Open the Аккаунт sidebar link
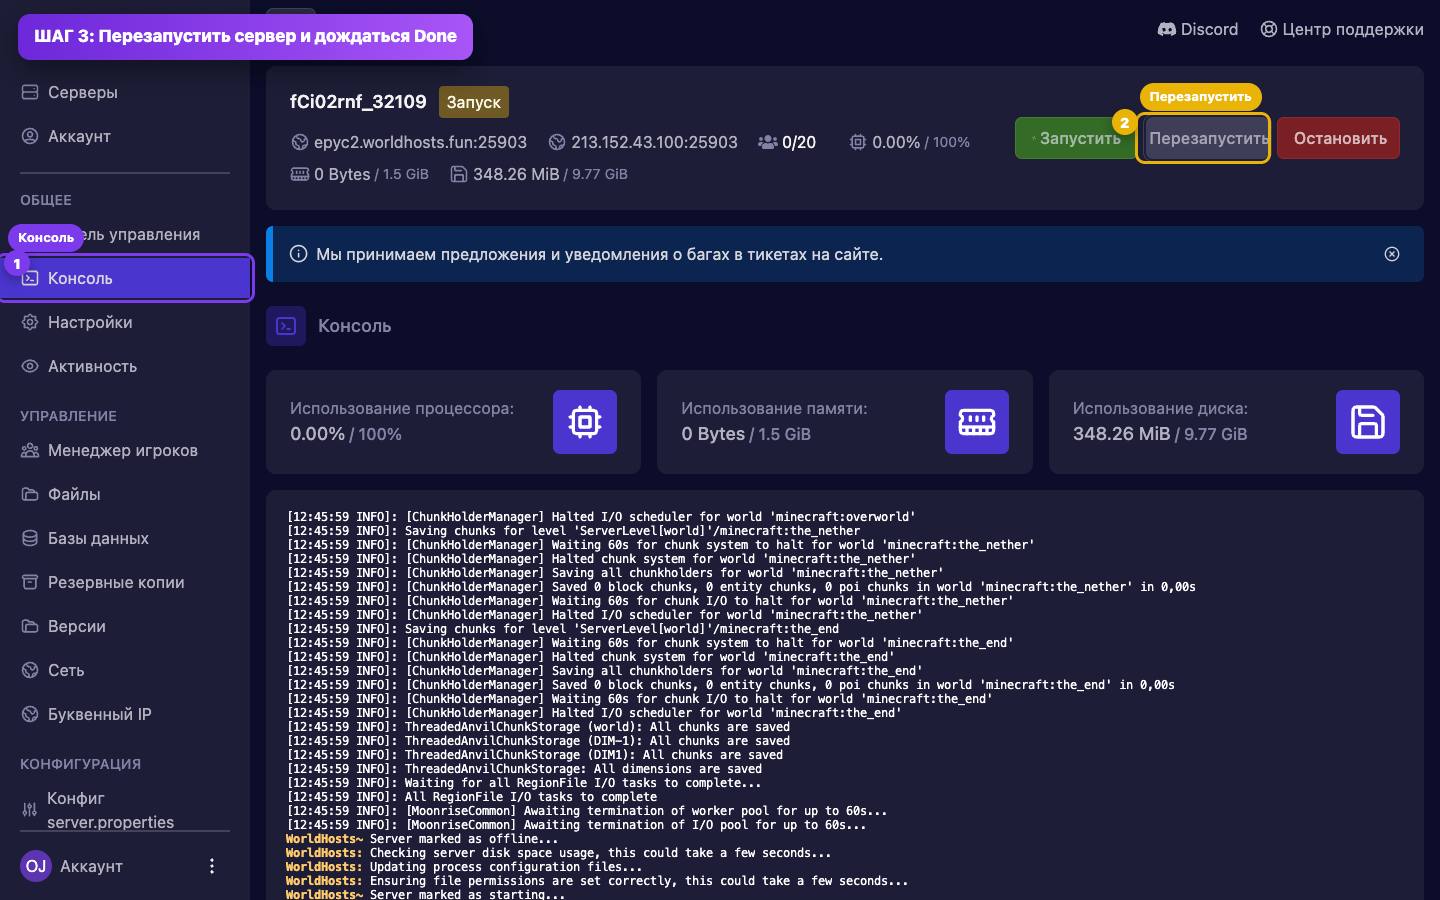The image size is (1440, 900). 125,136
